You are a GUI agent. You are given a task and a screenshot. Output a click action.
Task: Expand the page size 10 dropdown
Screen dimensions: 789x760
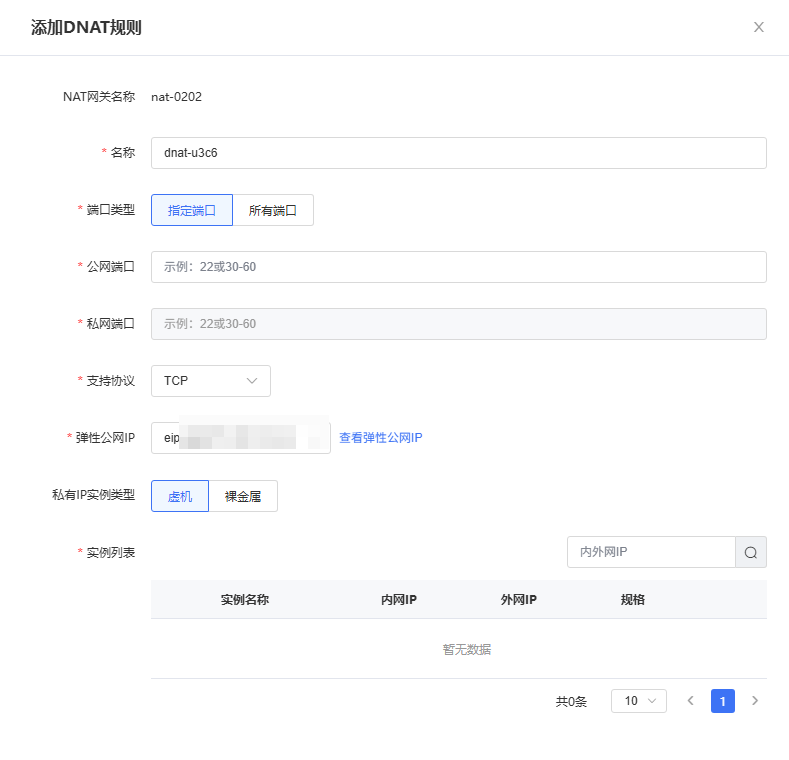tap(639, 701)
